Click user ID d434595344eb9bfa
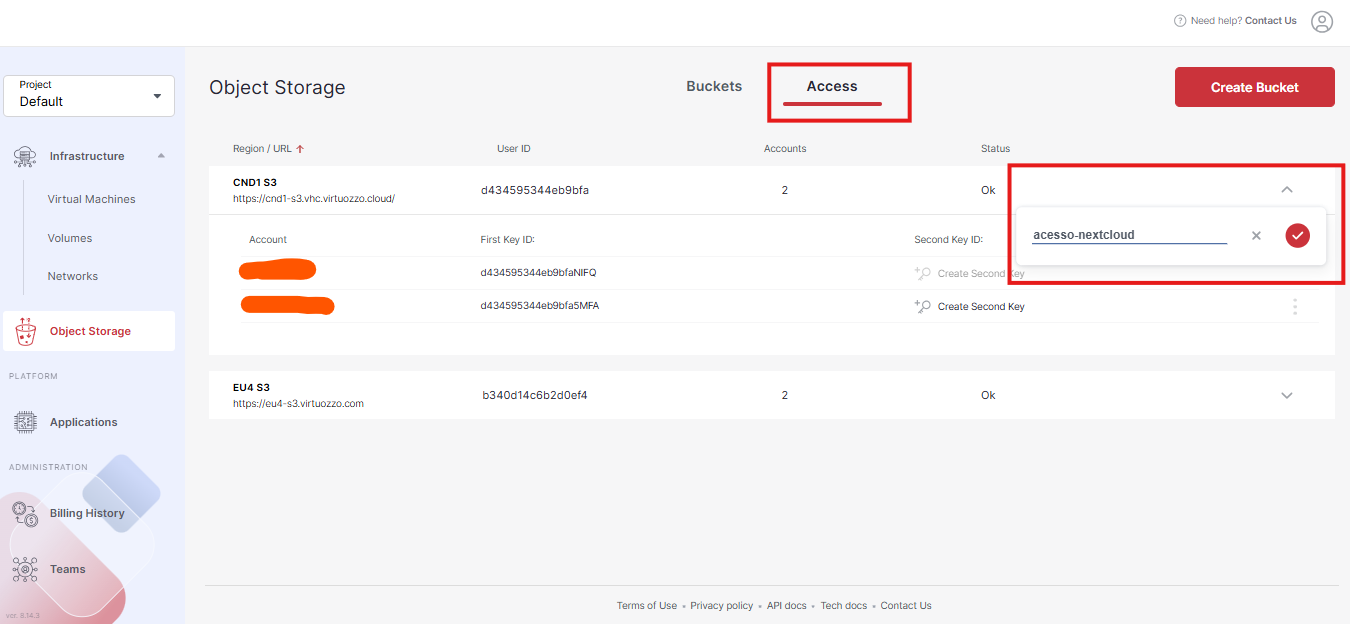 (x=535, y=190)
